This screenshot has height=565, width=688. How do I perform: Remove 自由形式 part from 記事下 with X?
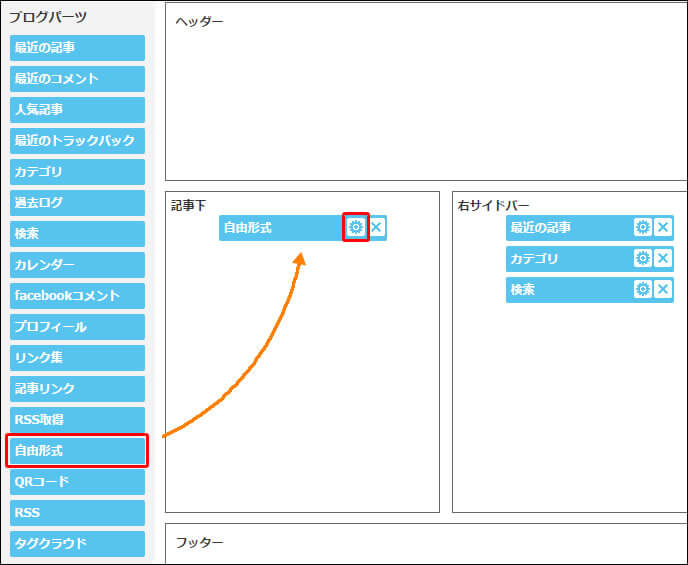pos(376,227)
